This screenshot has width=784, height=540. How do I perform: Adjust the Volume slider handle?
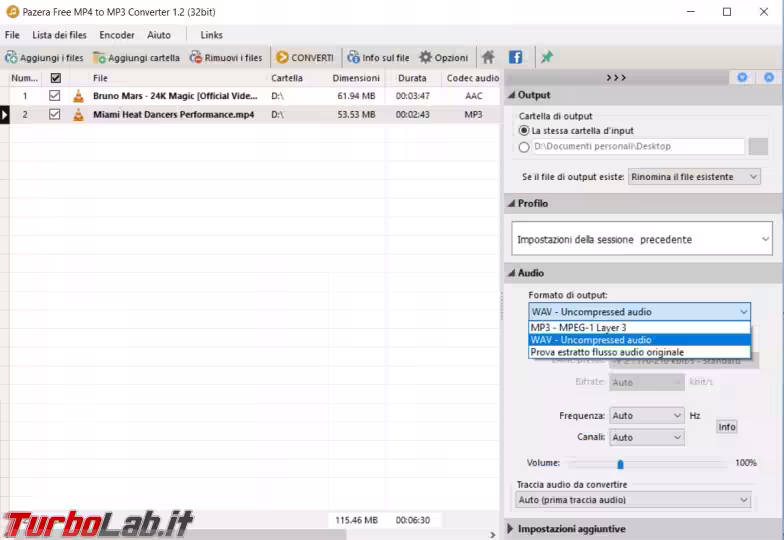(620, 464)
